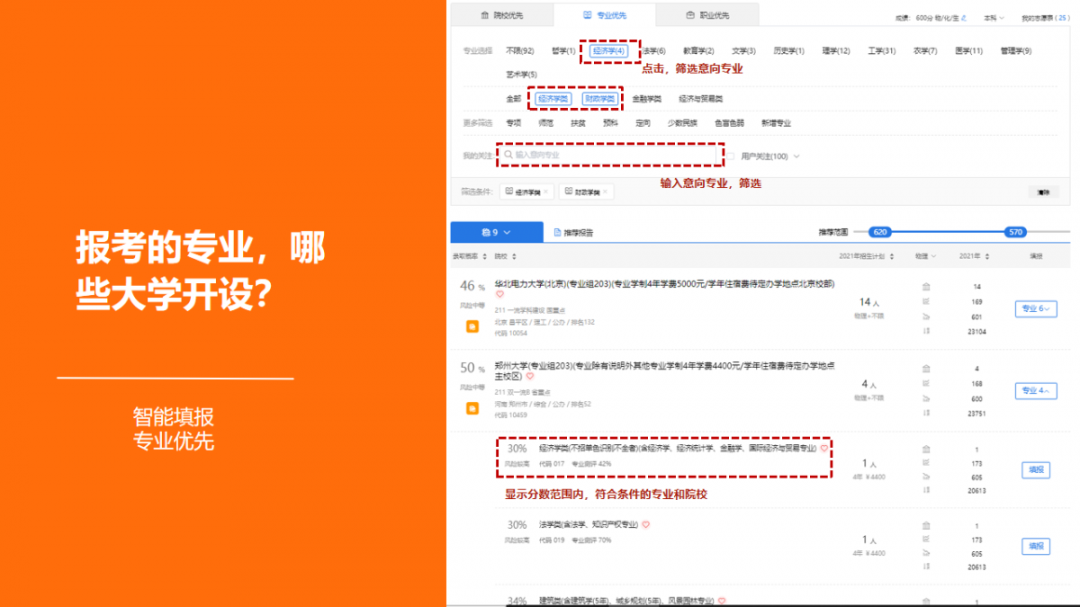The image size is (1080, 607).
Task: Click the magnifier icon in major search box
Action: pyautogui.click(x=508, y=155)
